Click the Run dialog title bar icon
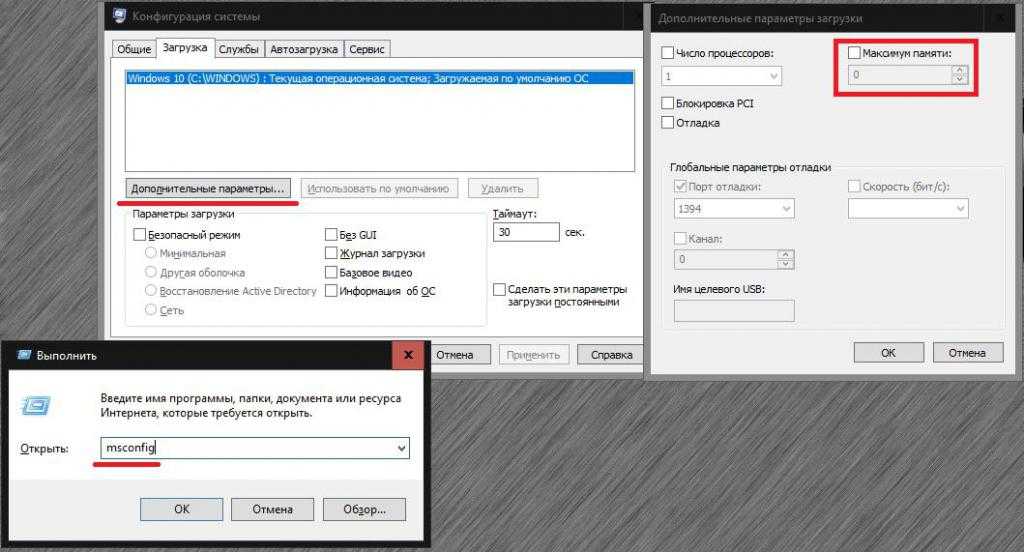The width and height of the screenshot is (1024, 552). (20, 355)
